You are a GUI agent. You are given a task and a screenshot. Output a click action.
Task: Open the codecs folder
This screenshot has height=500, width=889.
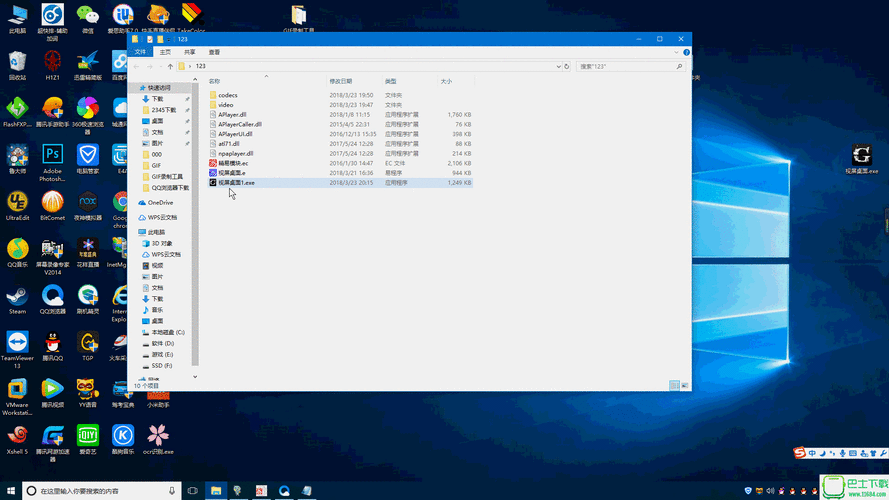click(x=228, y=95)
